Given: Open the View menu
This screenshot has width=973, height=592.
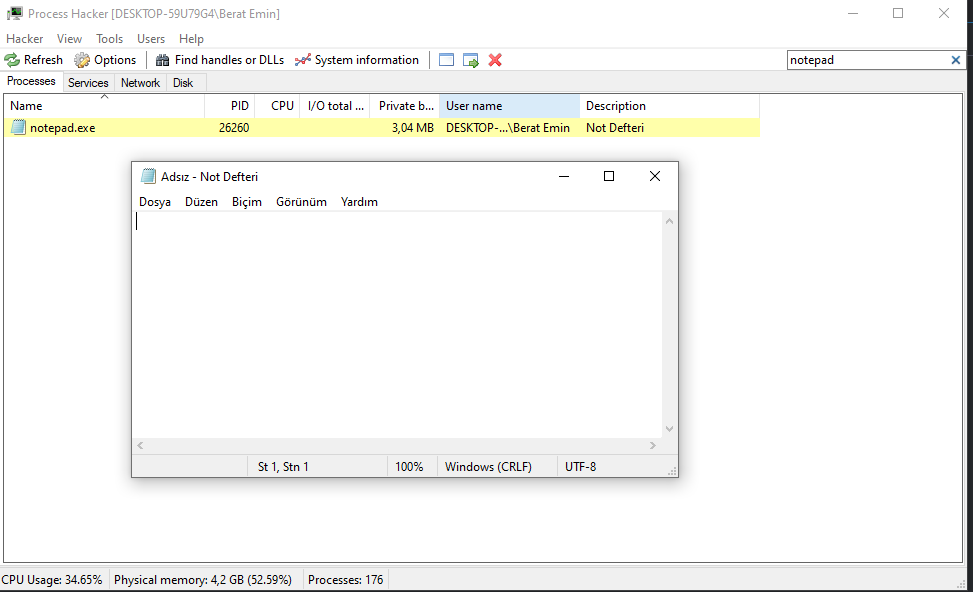Looking at the screenshot, I should (70, 38).
